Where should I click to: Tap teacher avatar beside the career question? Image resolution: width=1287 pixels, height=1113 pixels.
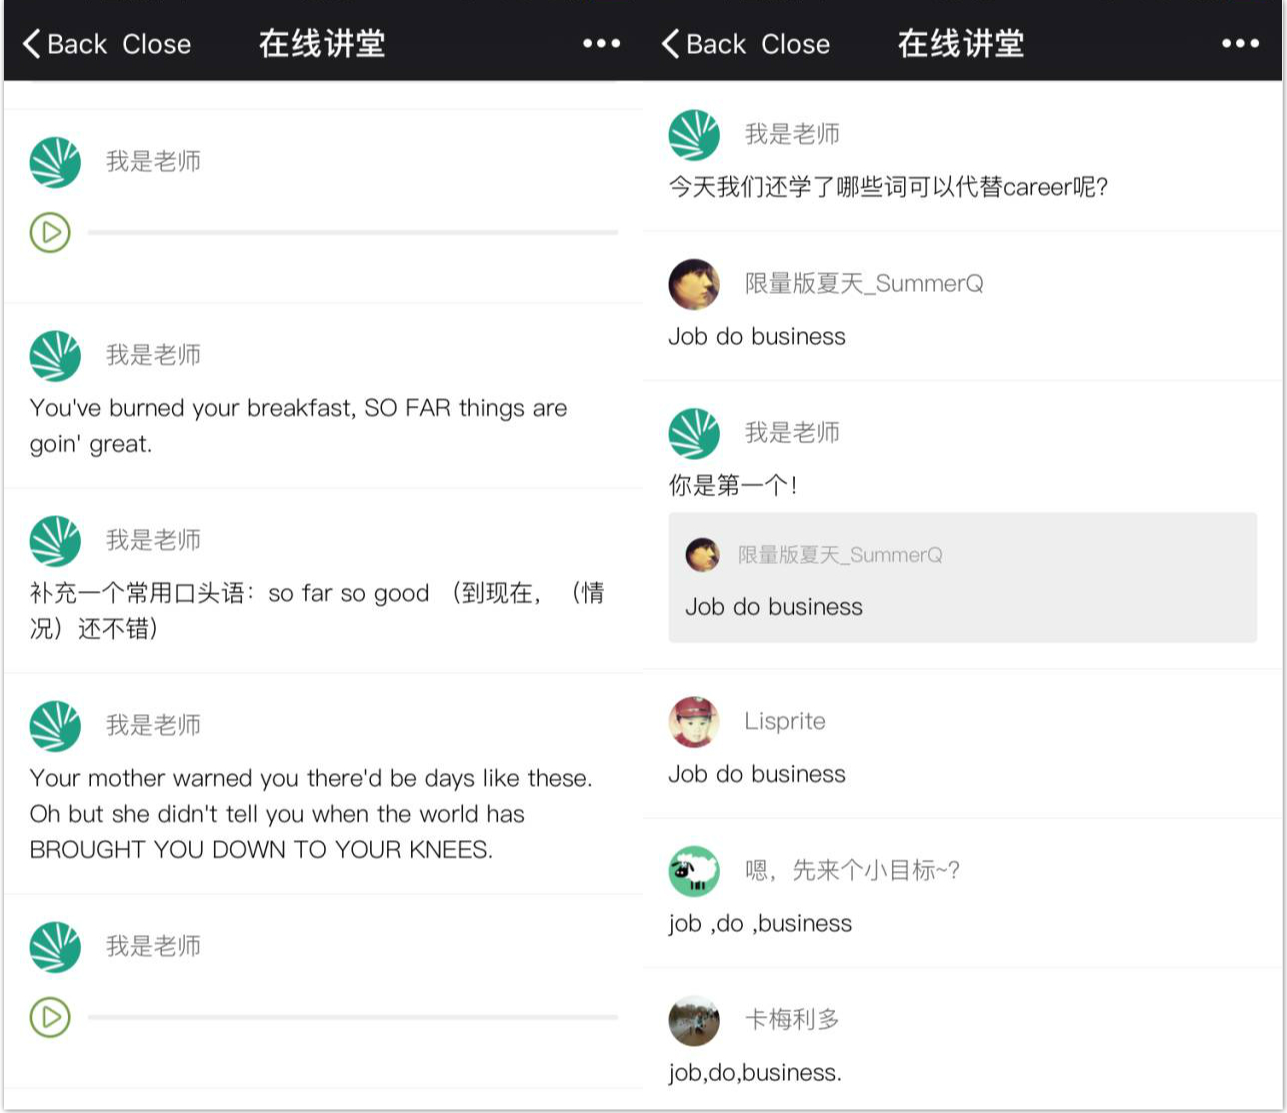(x=694, y=135)
